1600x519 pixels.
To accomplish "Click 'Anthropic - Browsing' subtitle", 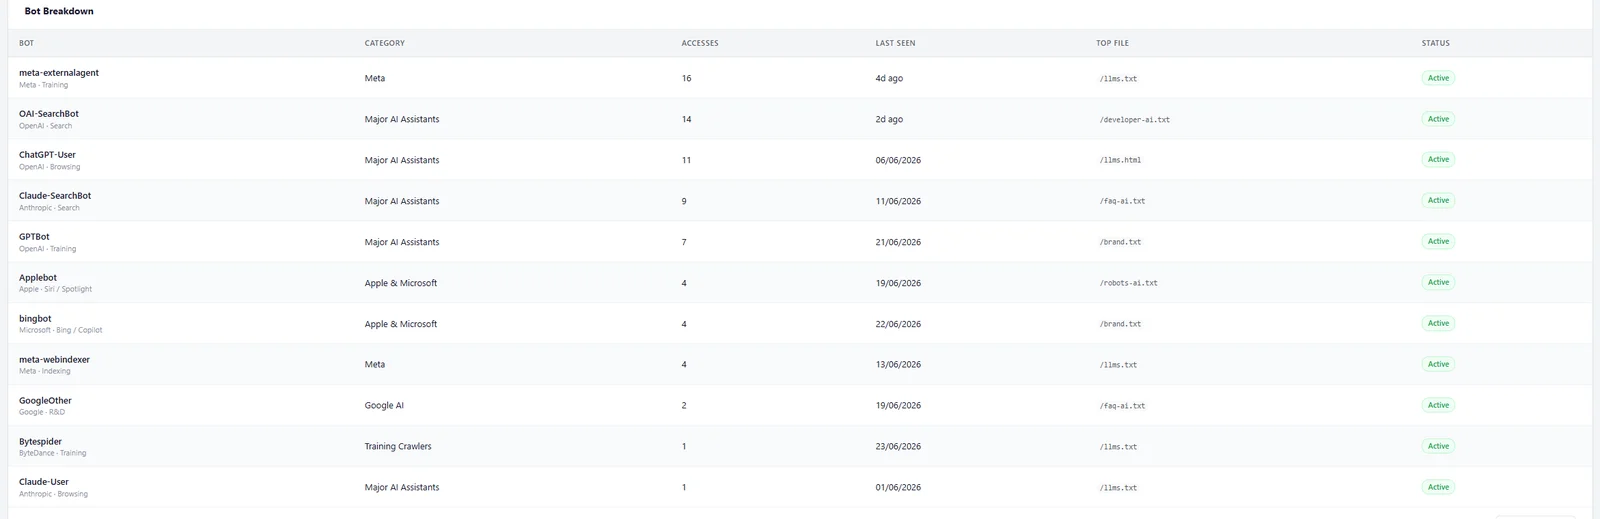I will 53,494.
